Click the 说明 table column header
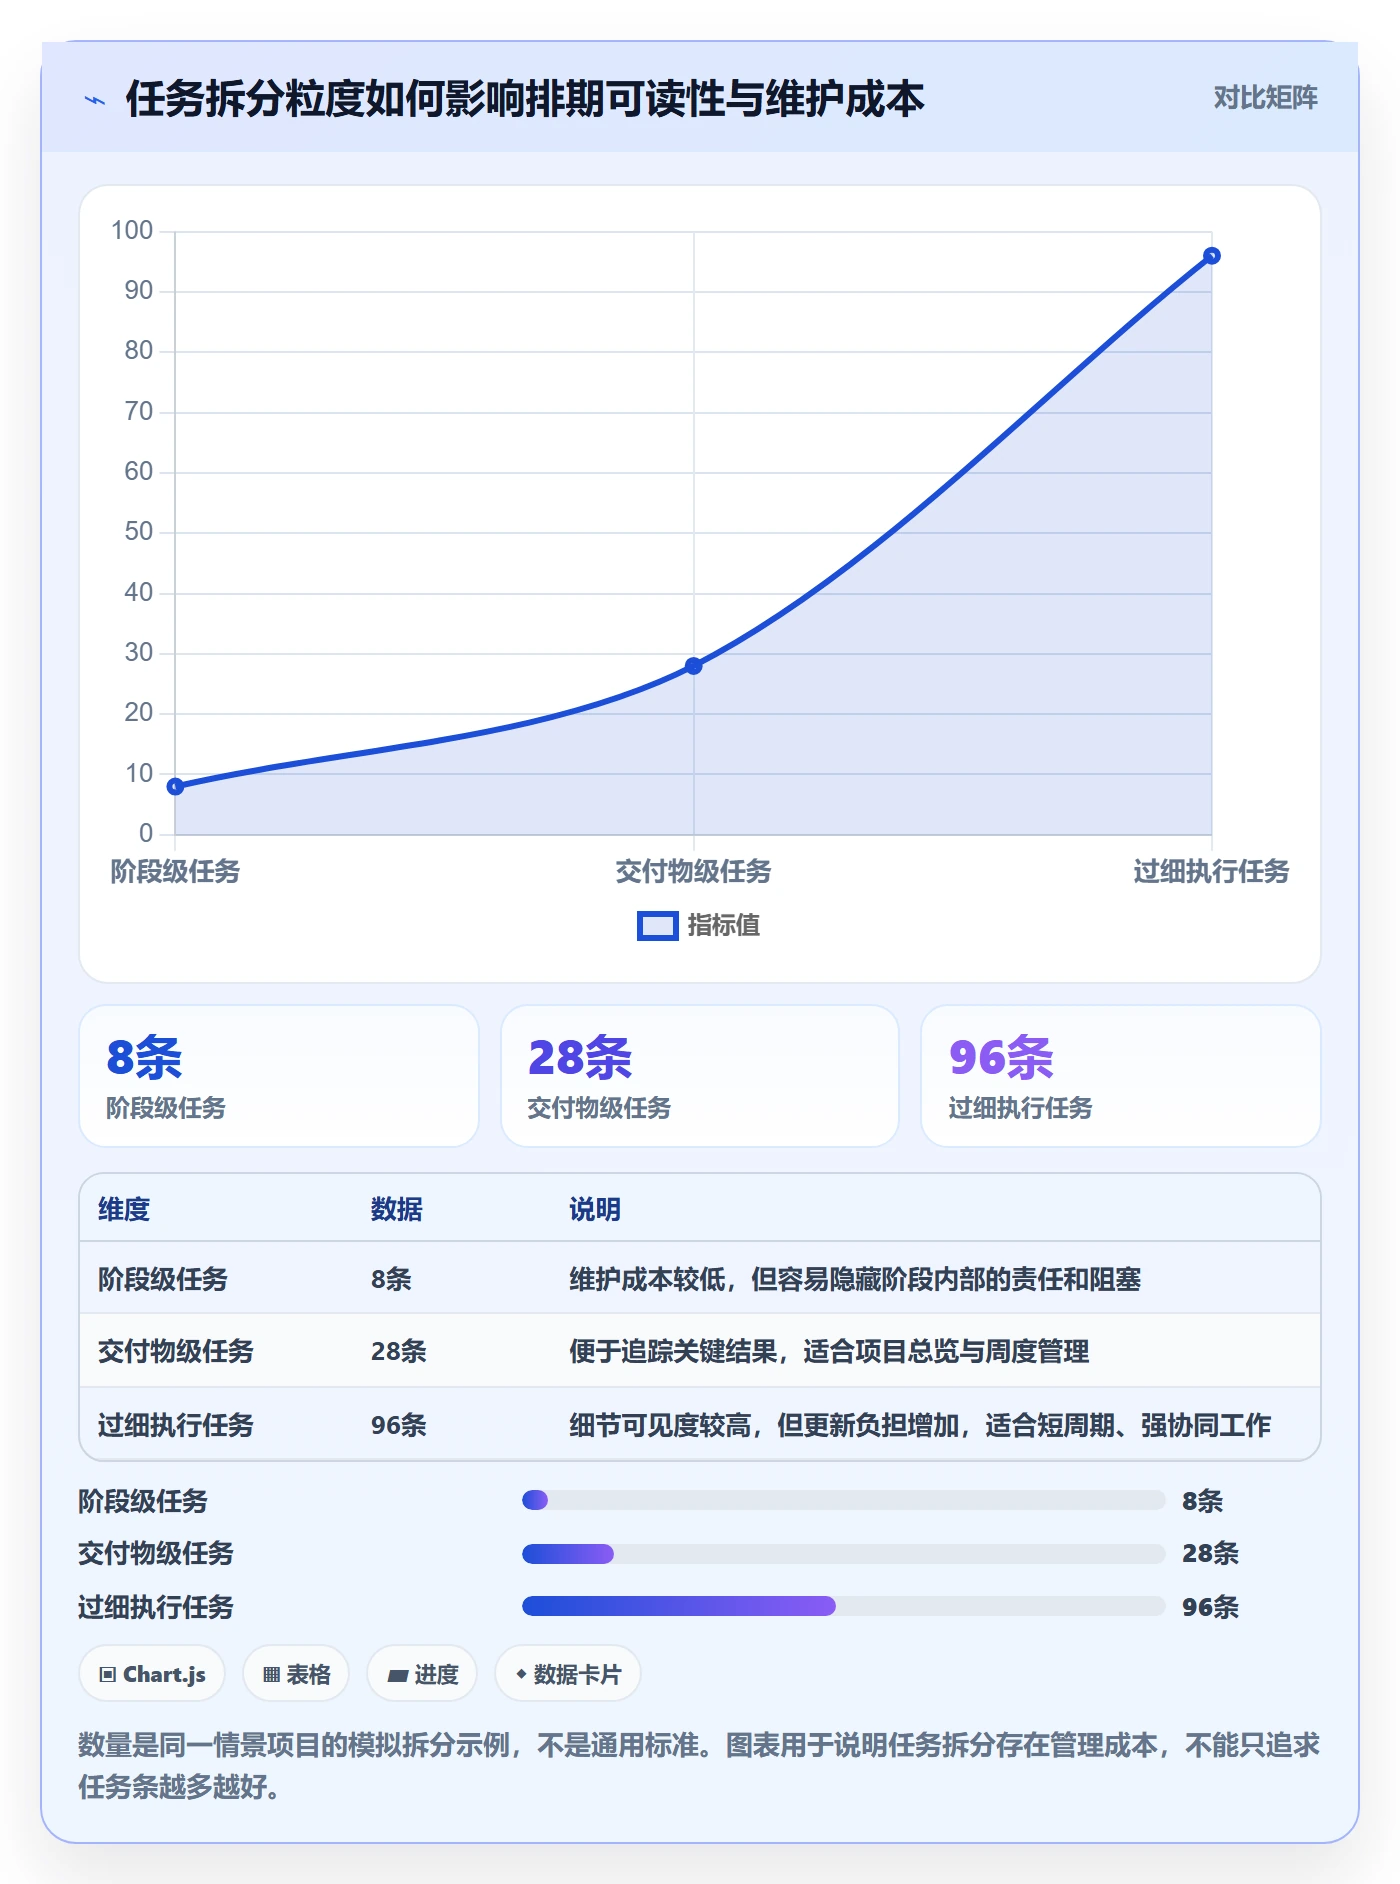1400x1884 pixels. point(595,1209)
